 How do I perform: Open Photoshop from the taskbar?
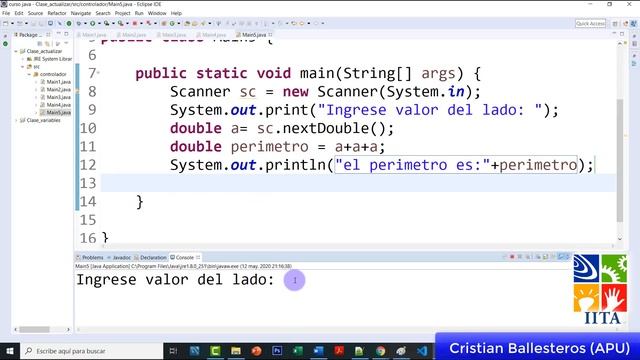277,351
